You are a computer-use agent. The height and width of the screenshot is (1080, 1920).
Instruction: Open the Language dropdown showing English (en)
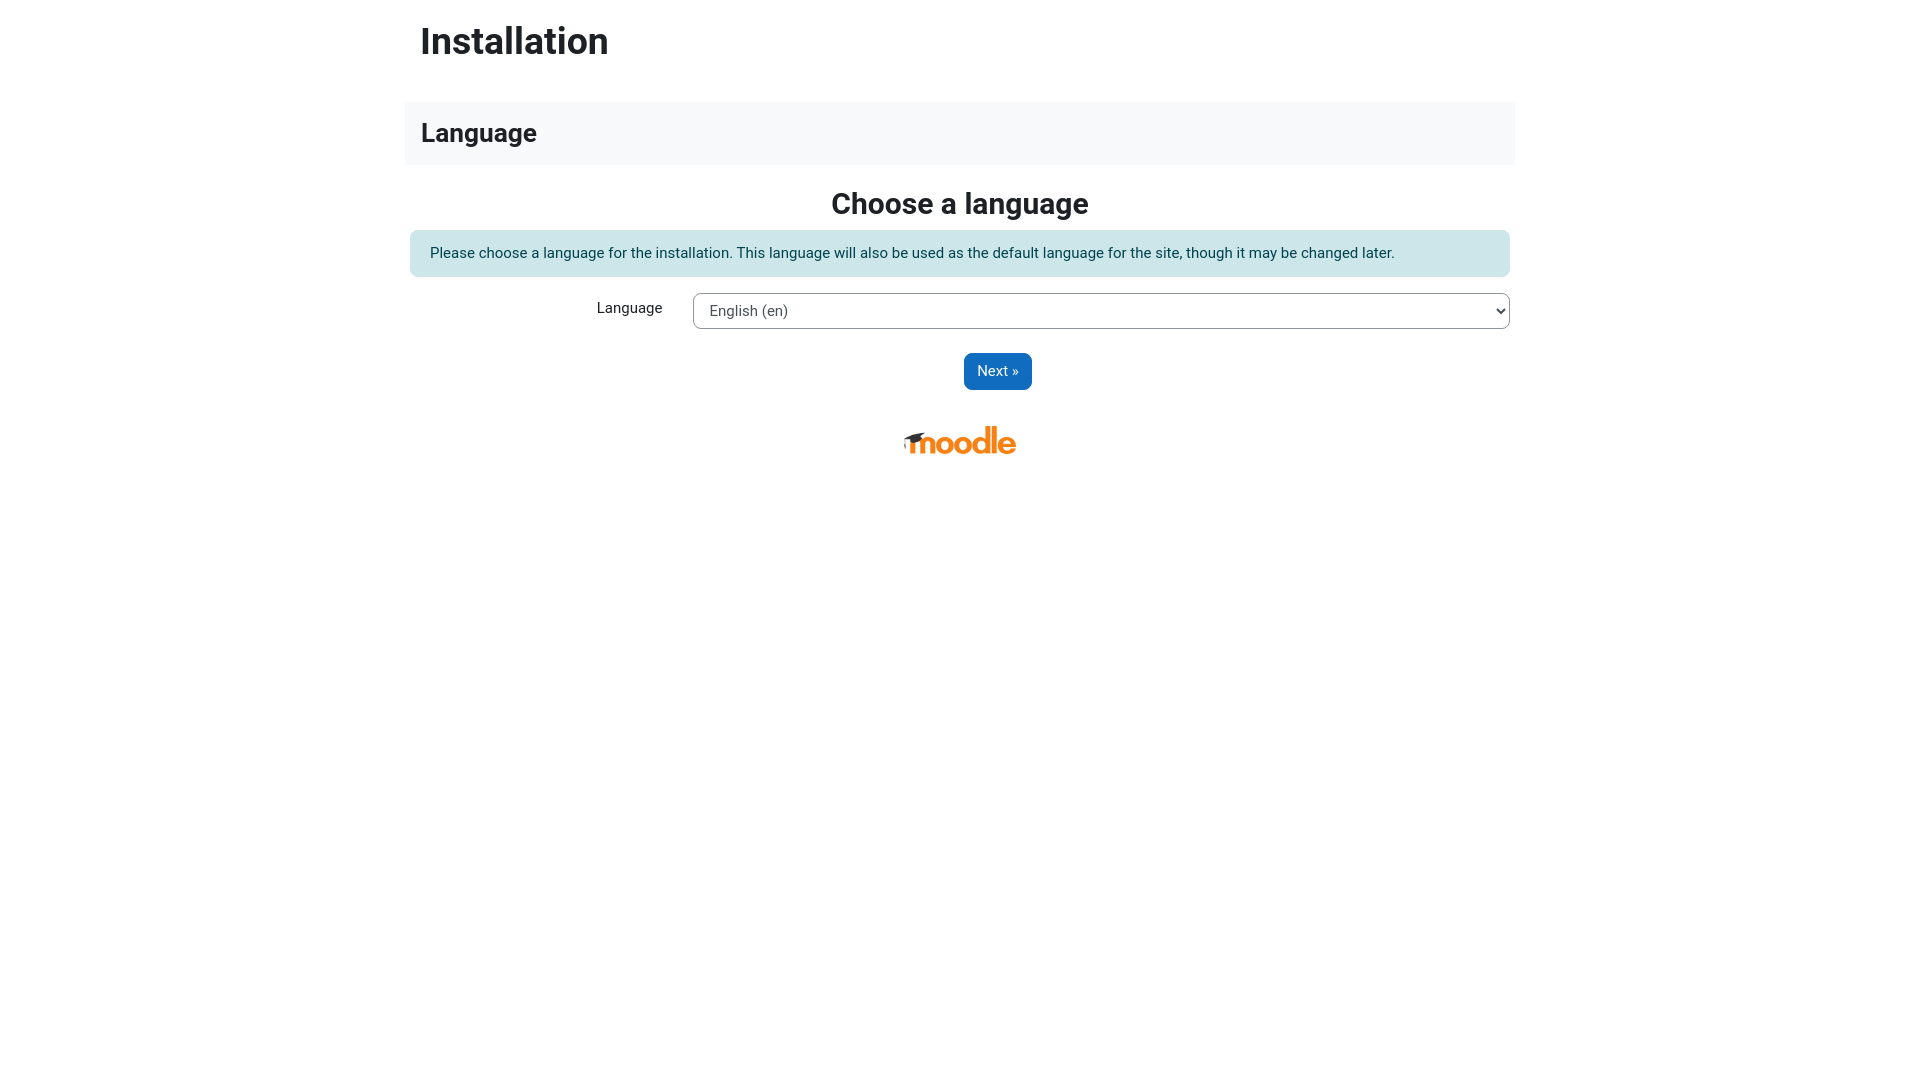1101,311
